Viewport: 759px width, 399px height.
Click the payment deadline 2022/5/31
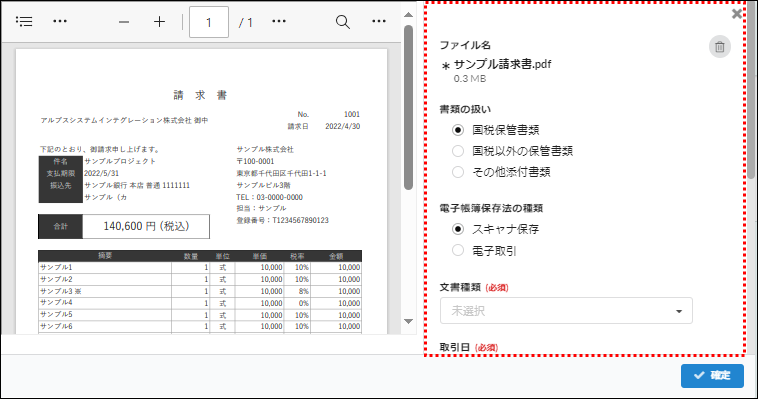[101, 173]
